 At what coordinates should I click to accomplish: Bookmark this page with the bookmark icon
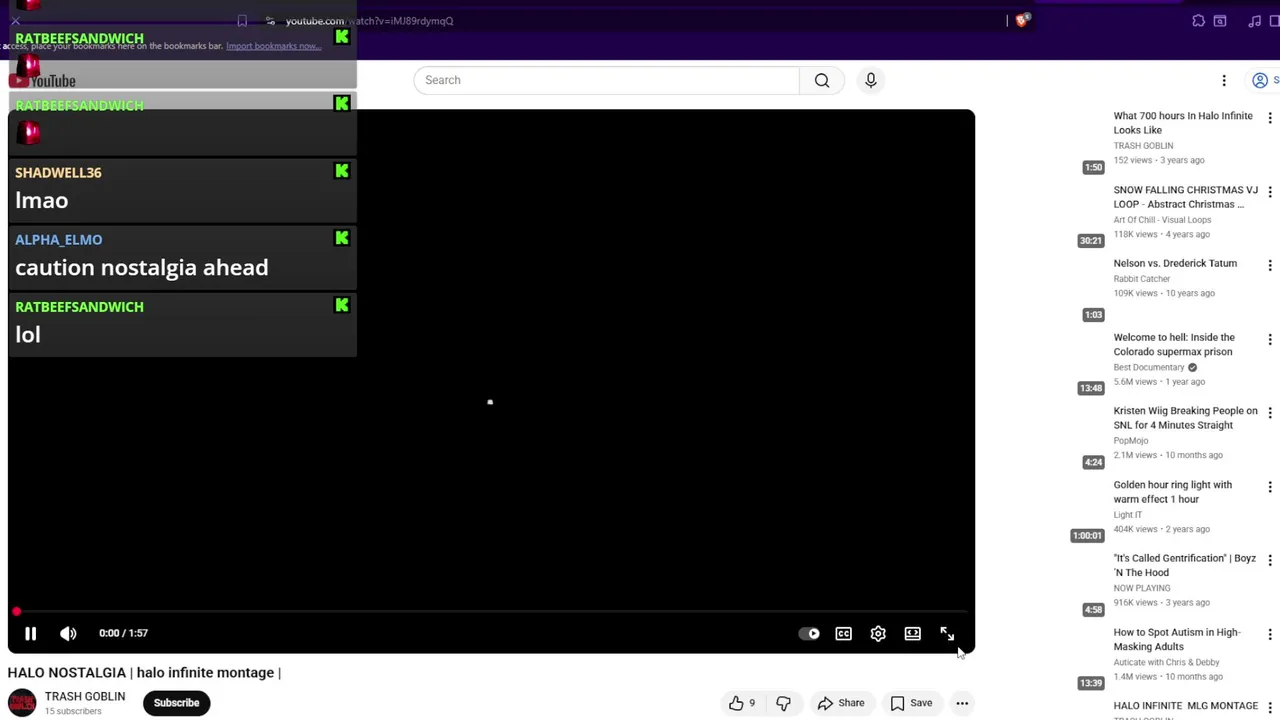point(242,21)
